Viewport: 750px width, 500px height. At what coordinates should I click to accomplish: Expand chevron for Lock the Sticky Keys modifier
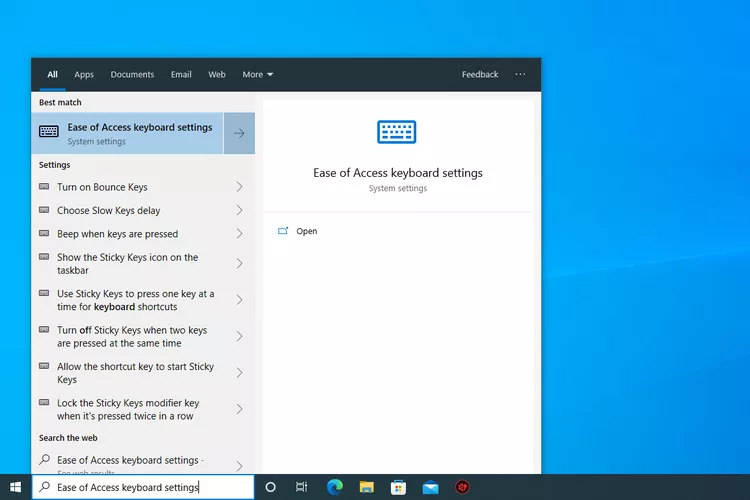click(x=240, y=409)
